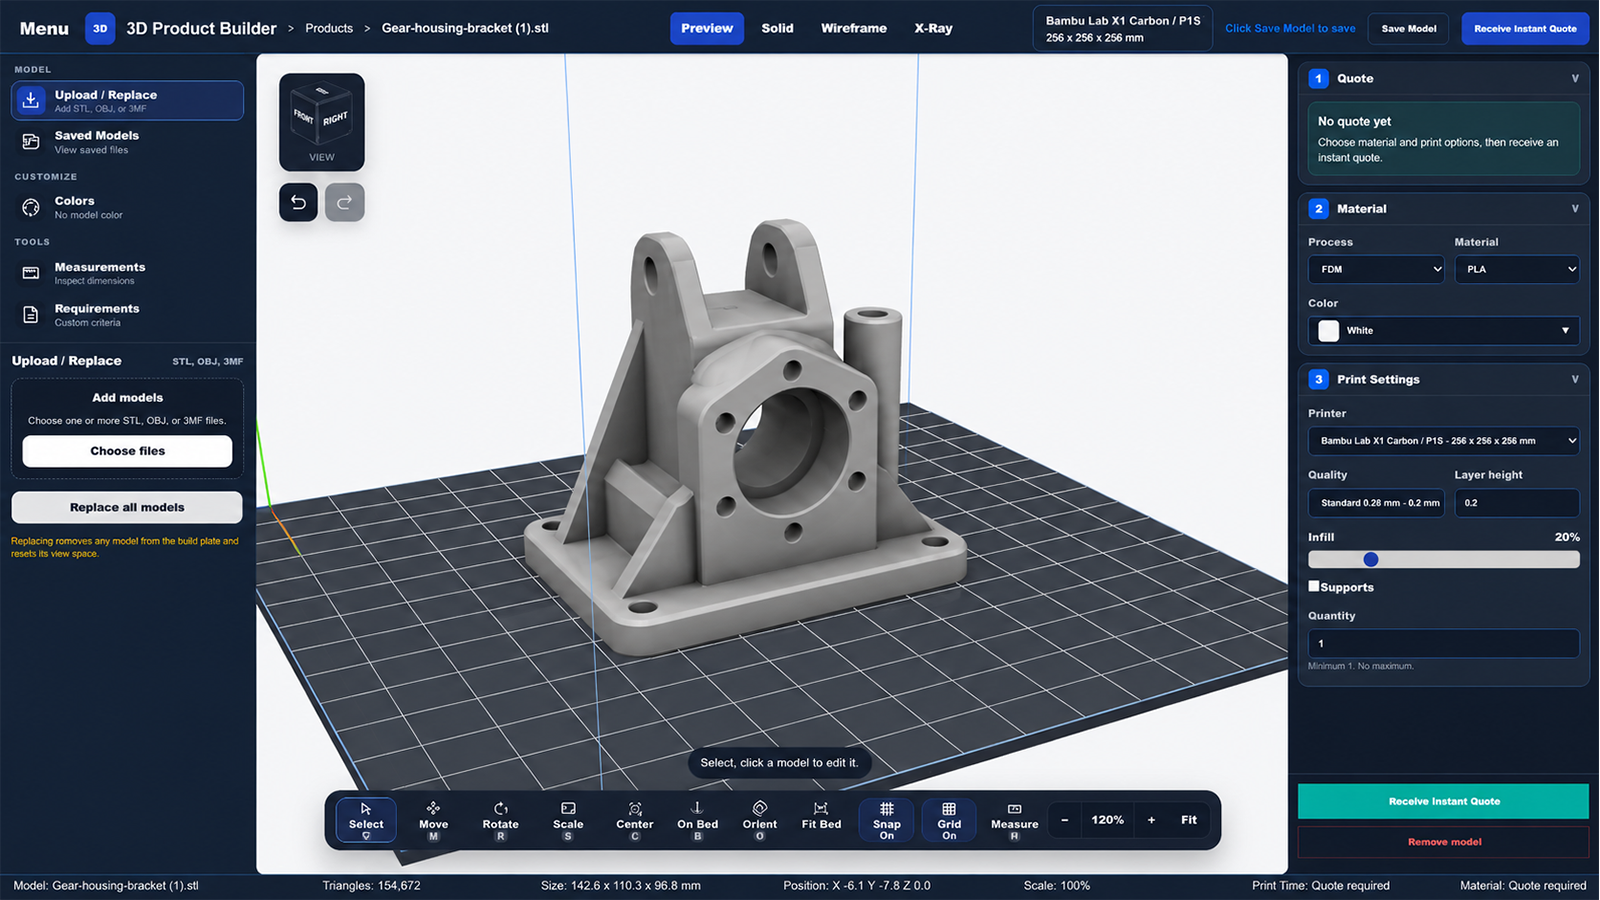Click the 3D Product Builder title
This screenshot has width=1600, height=900.
click(x=201, y=28)
